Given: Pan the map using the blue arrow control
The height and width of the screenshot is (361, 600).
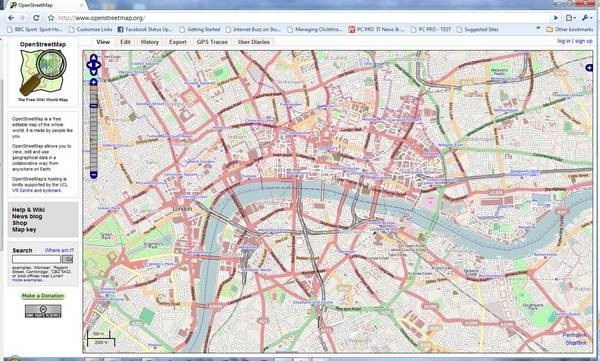Looking at the screenshot, I should (94, 65).
